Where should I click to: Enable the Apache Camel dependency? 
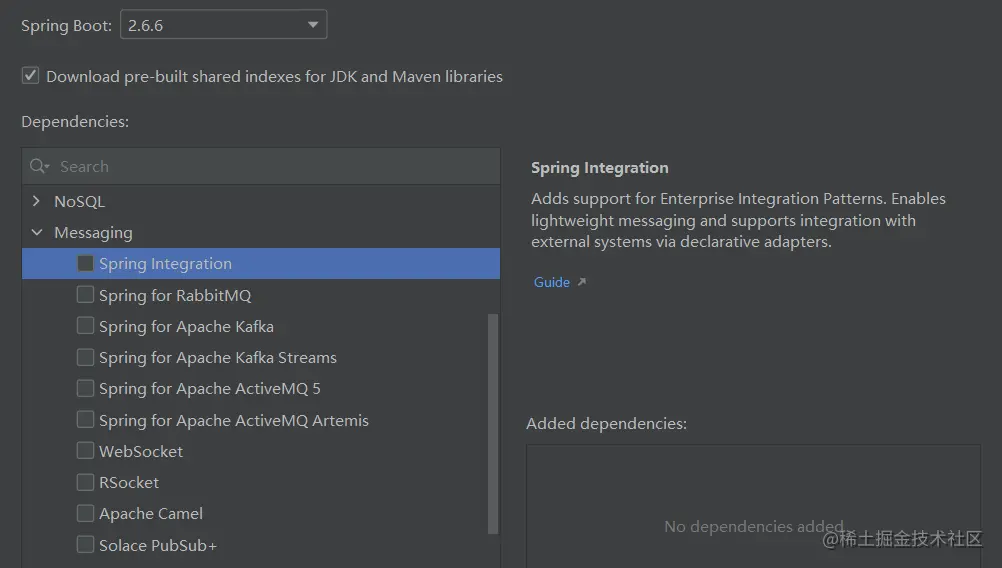click(x=85, y=513)
